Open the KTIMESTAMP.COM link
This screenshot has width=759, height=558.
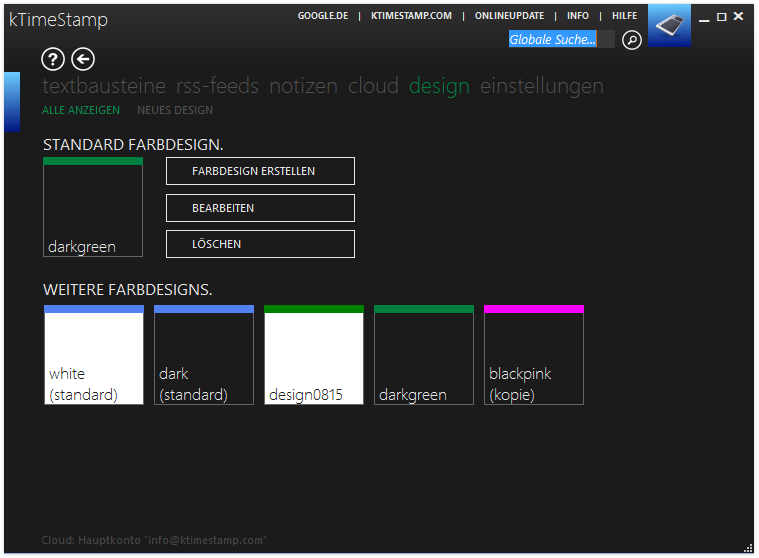(x=411, y=16)
